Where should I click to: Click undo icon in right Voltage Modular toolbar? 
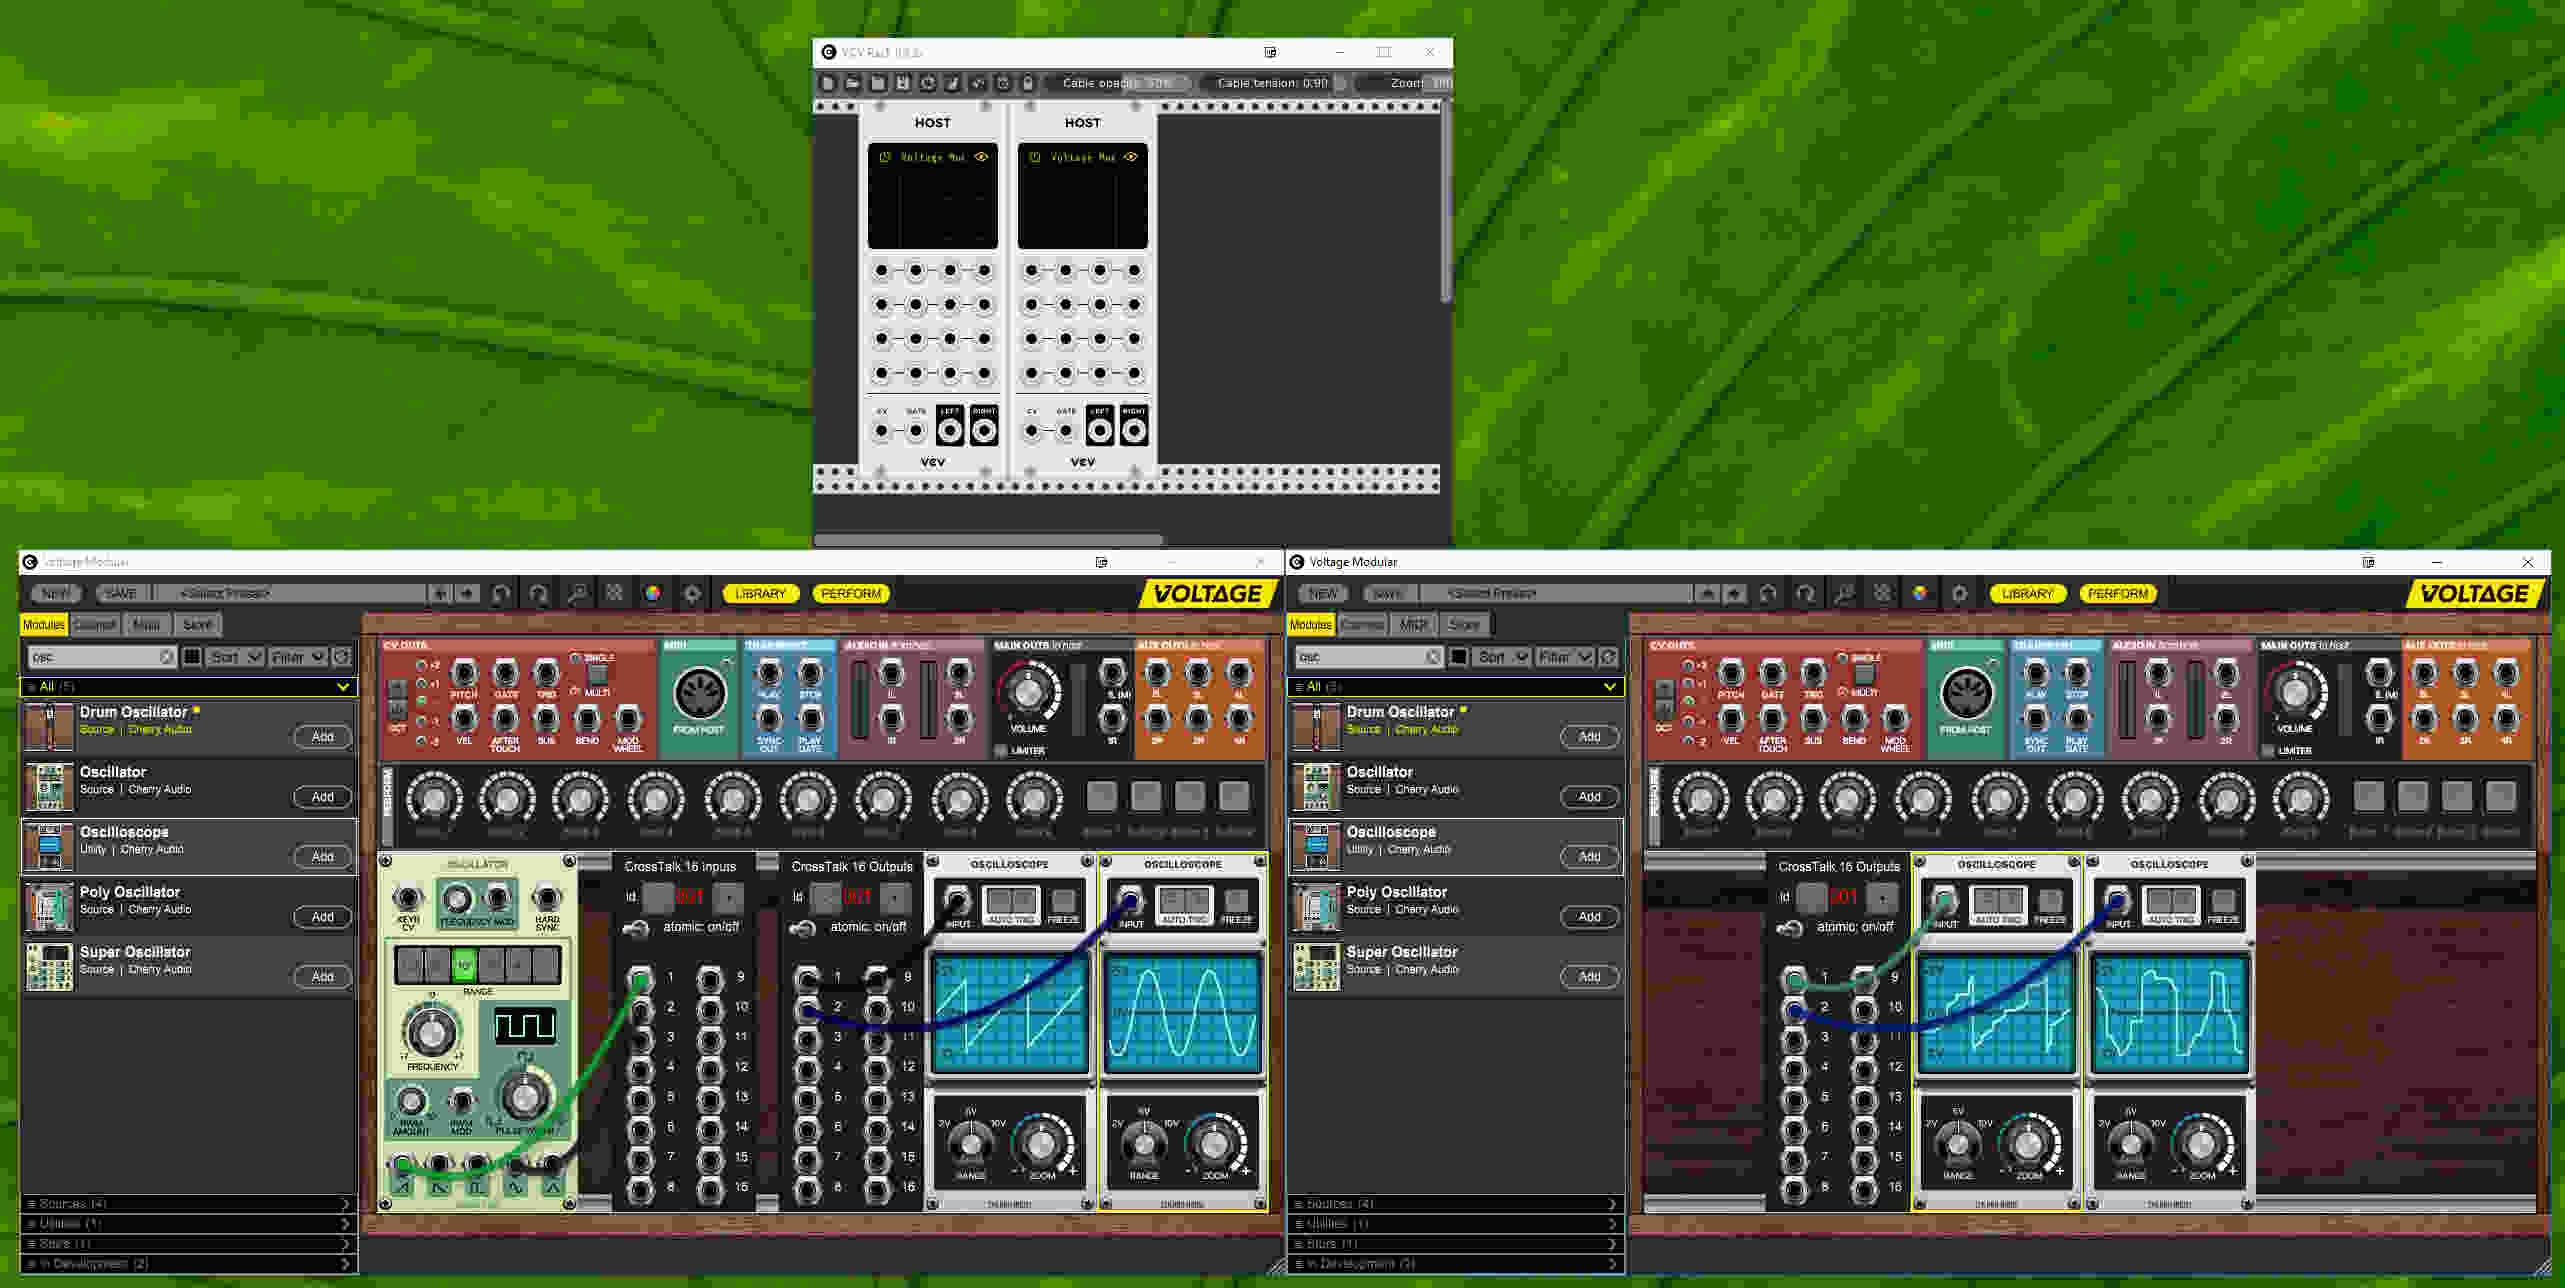coord(1769,594)
